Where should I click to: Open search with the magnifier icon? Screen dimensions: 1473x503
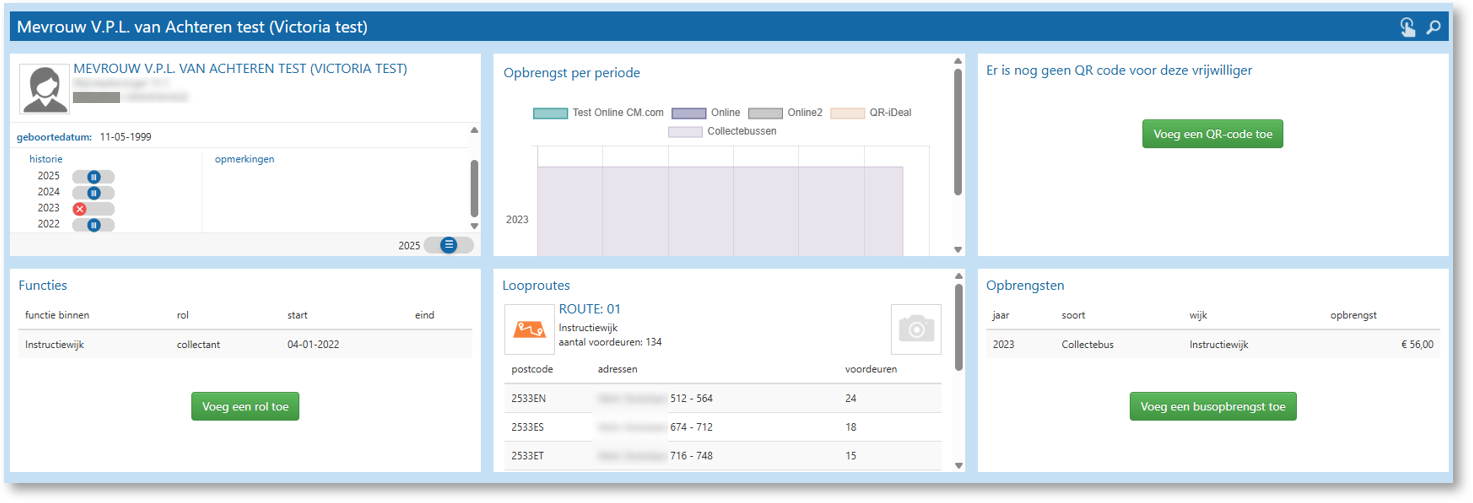tap(1434, 28)
